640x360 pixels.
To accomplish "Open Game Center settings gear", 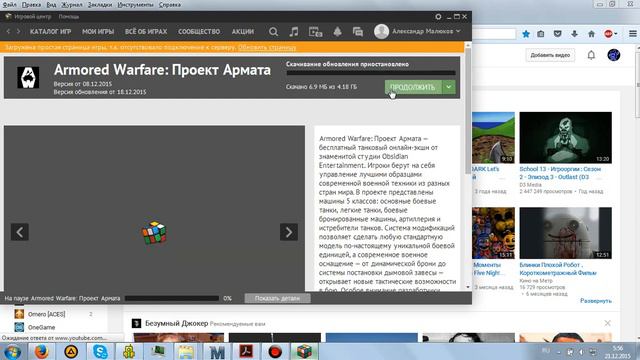I will 438,17.
